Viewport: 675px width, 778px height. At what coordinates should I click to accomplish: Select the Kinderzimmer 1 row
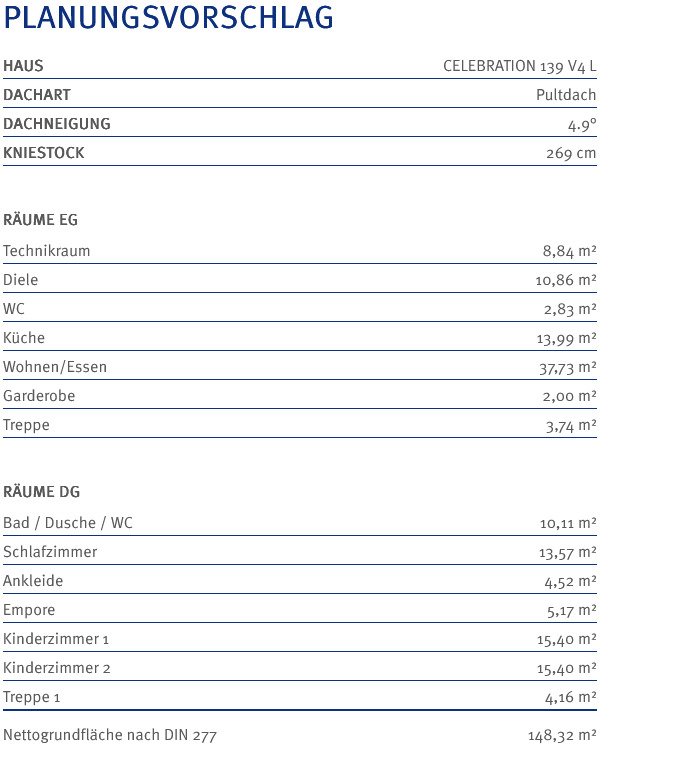point(300,639)
